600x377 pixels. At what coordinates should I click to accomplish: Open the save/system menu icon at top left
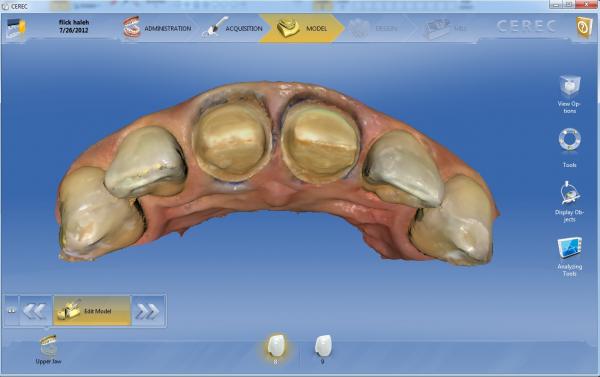[x=16, y=28]
